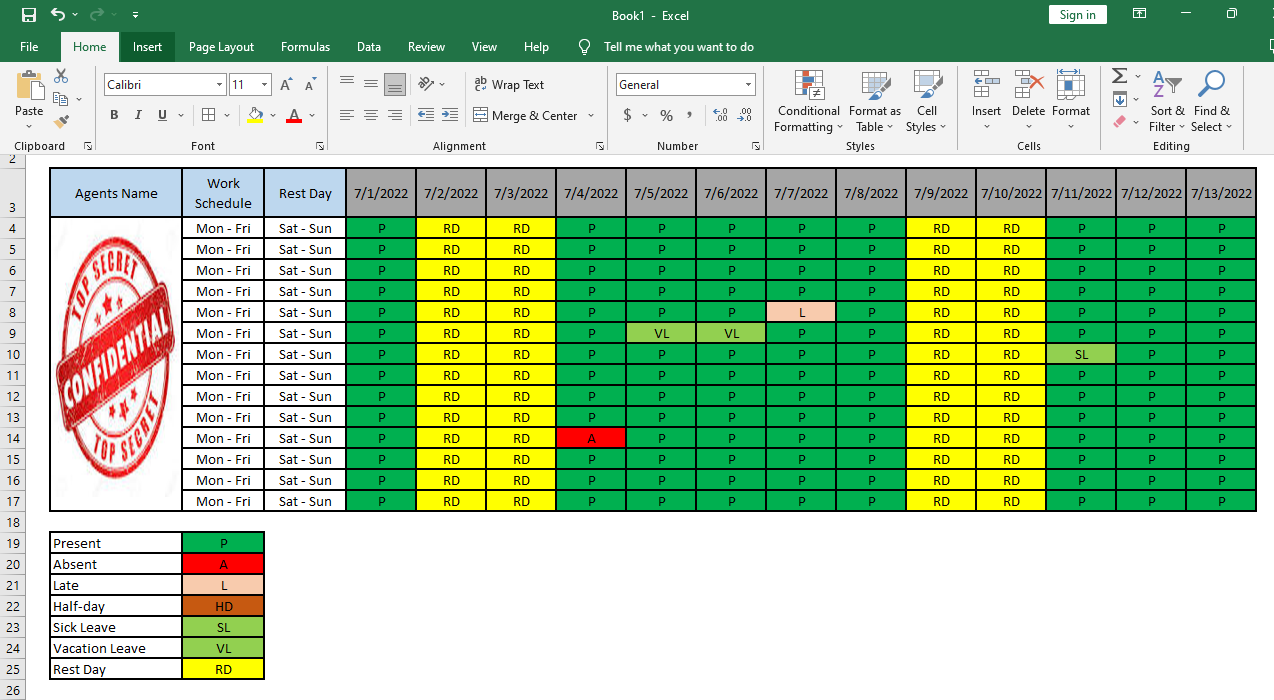Decrease font size with the smaller A icon

point(311,85)
